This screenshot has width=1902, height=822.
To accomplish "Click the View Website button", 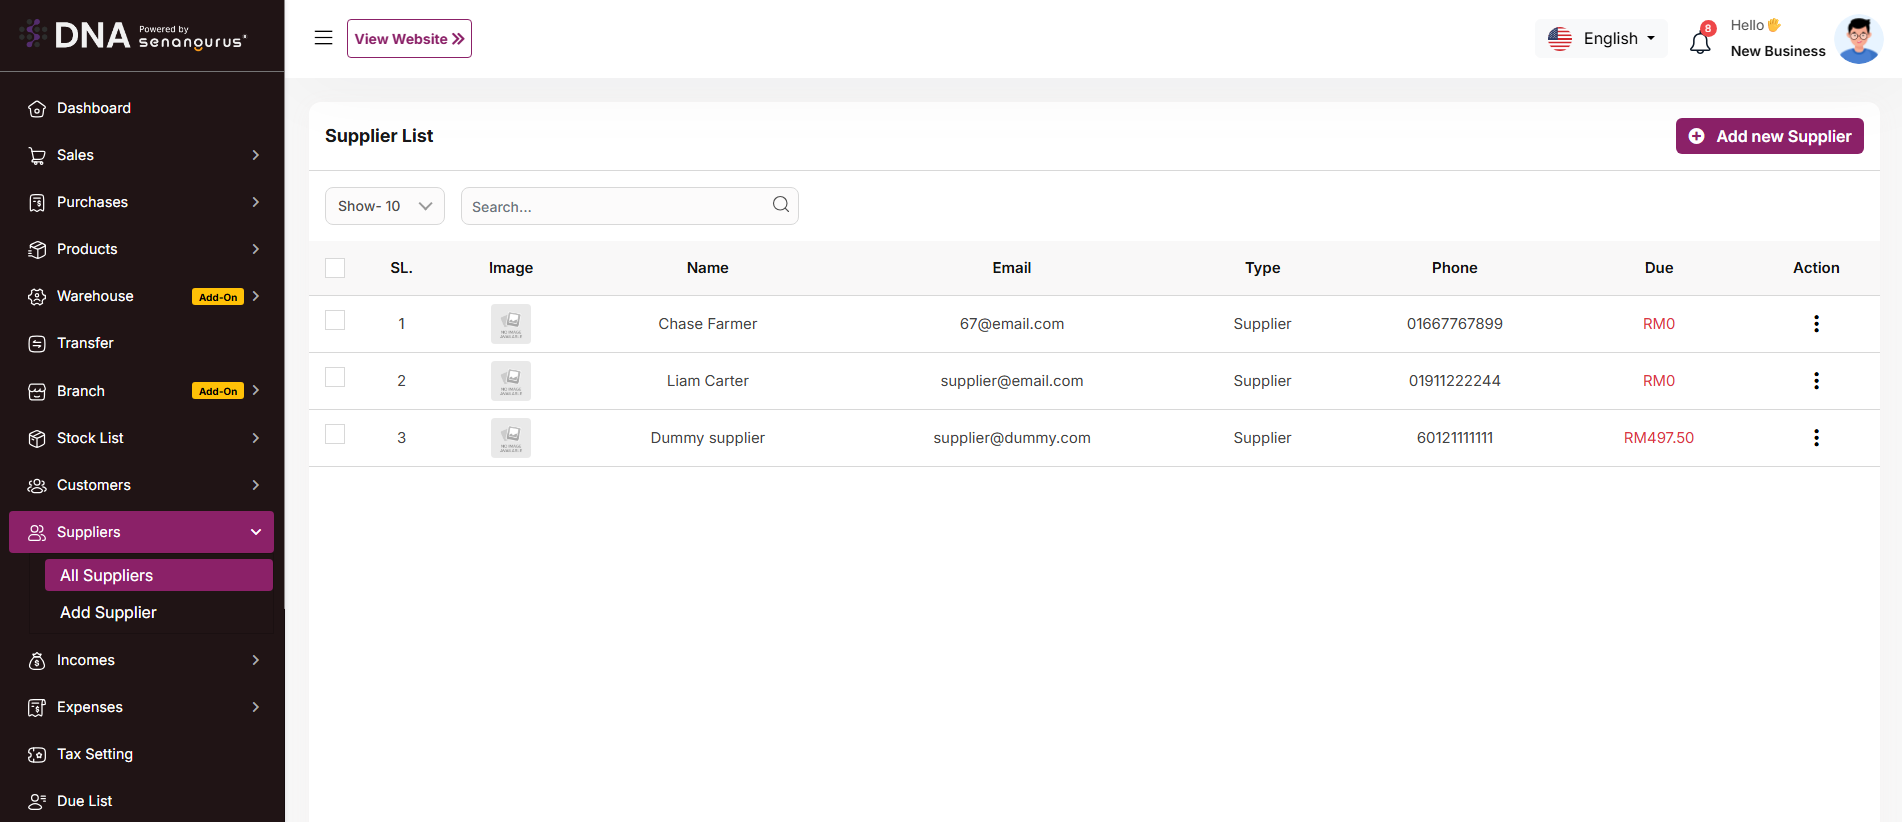I will tap(409, 39).
